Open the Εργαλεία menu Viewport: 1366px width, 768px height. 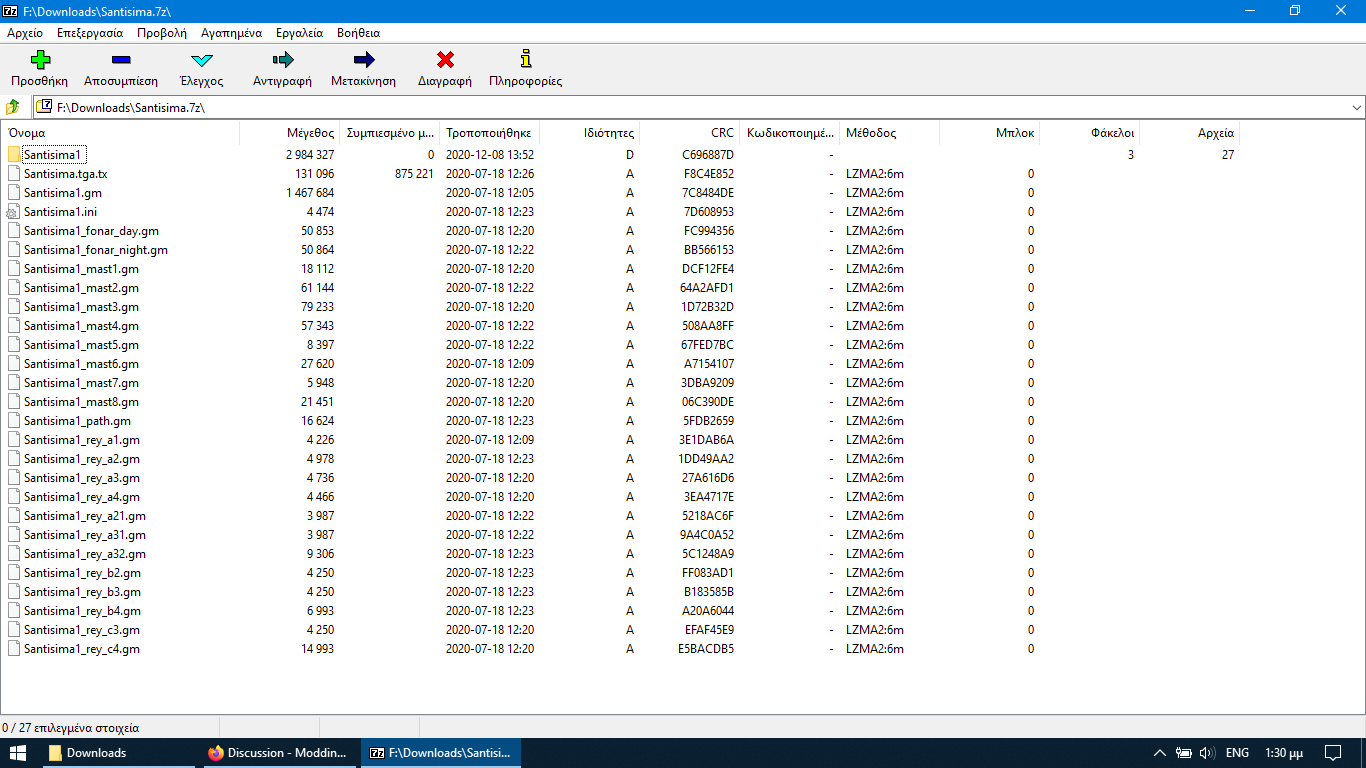[298, 33]
